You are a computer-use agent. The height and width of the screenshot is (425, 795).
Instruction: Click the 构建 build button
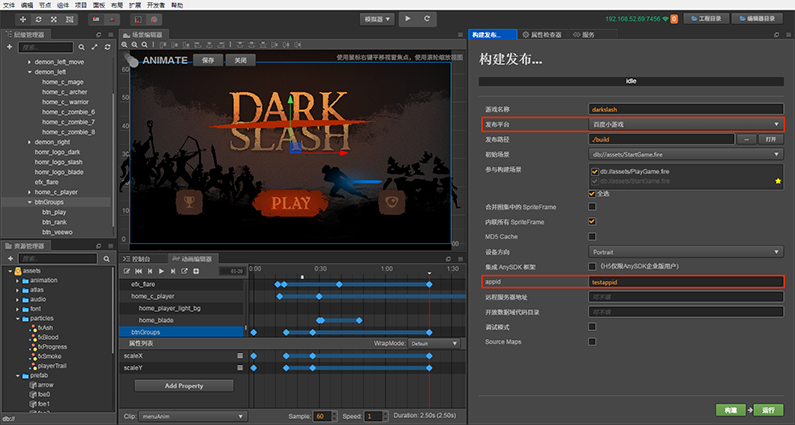pos(731,410)
